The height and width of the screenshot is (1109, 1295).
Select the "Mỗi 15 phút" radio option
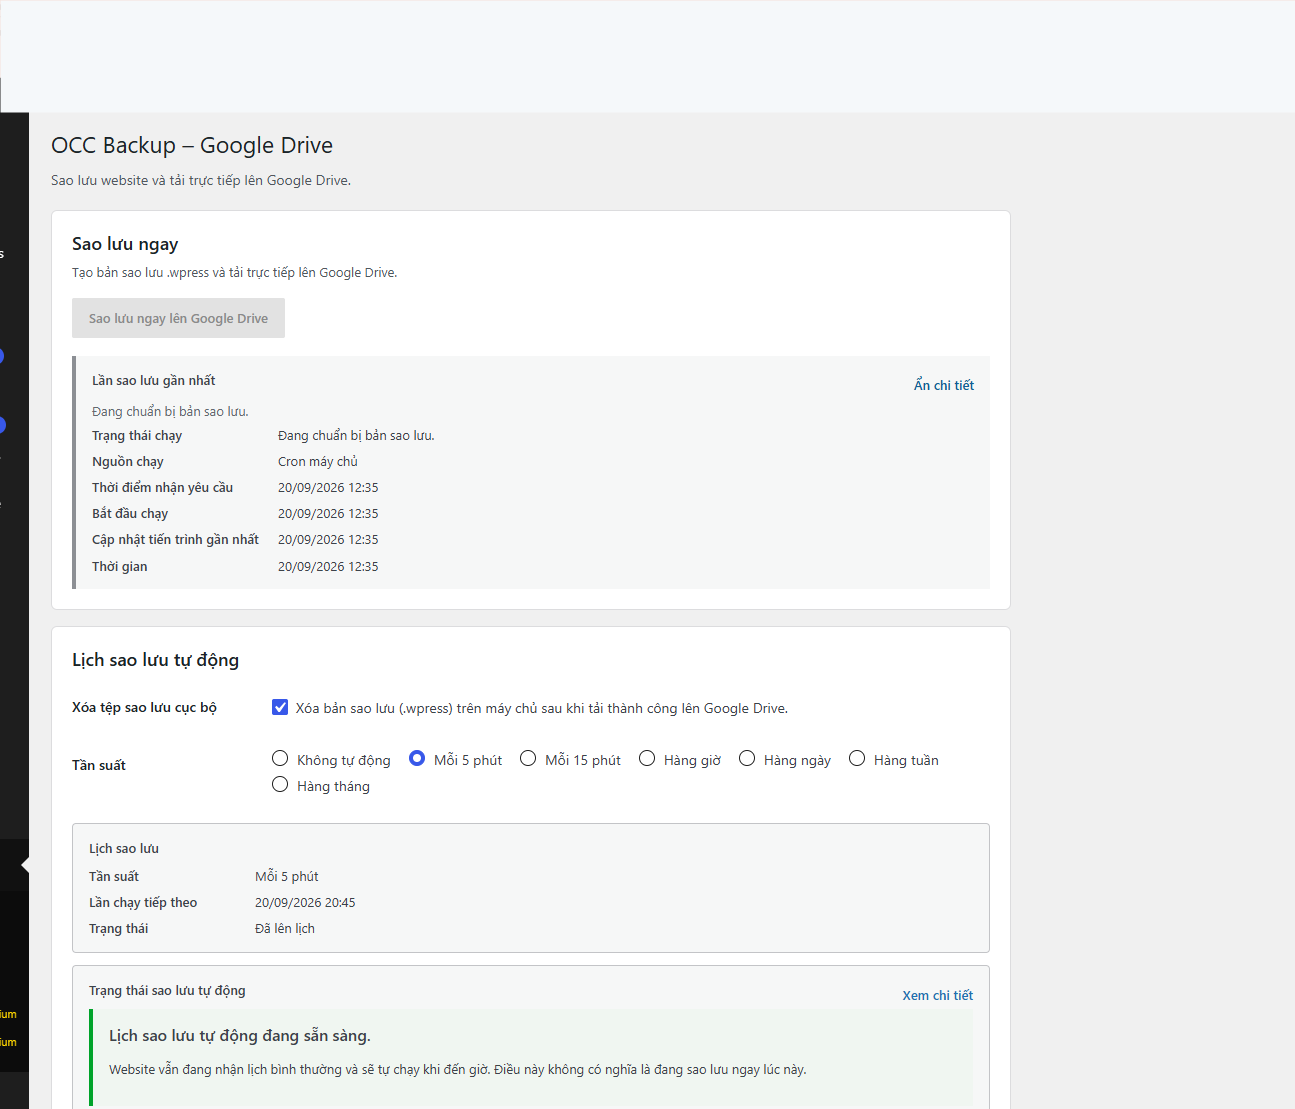[x=528, y=759]
